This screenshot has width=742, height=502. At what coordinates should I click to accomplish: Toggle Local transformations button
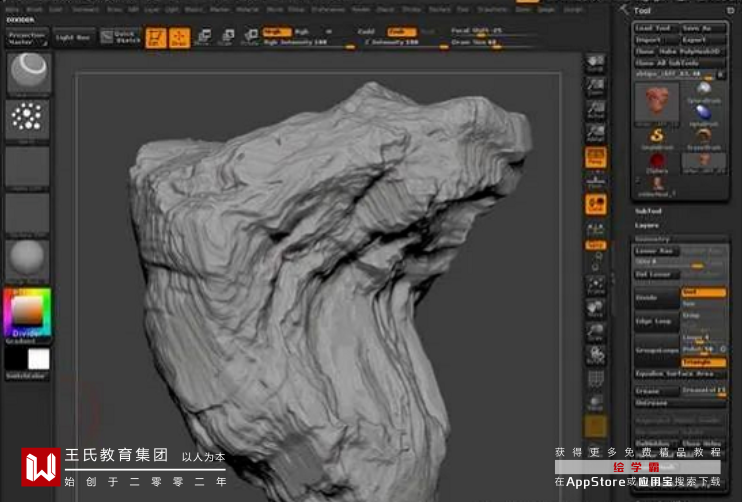coord(595,205)
